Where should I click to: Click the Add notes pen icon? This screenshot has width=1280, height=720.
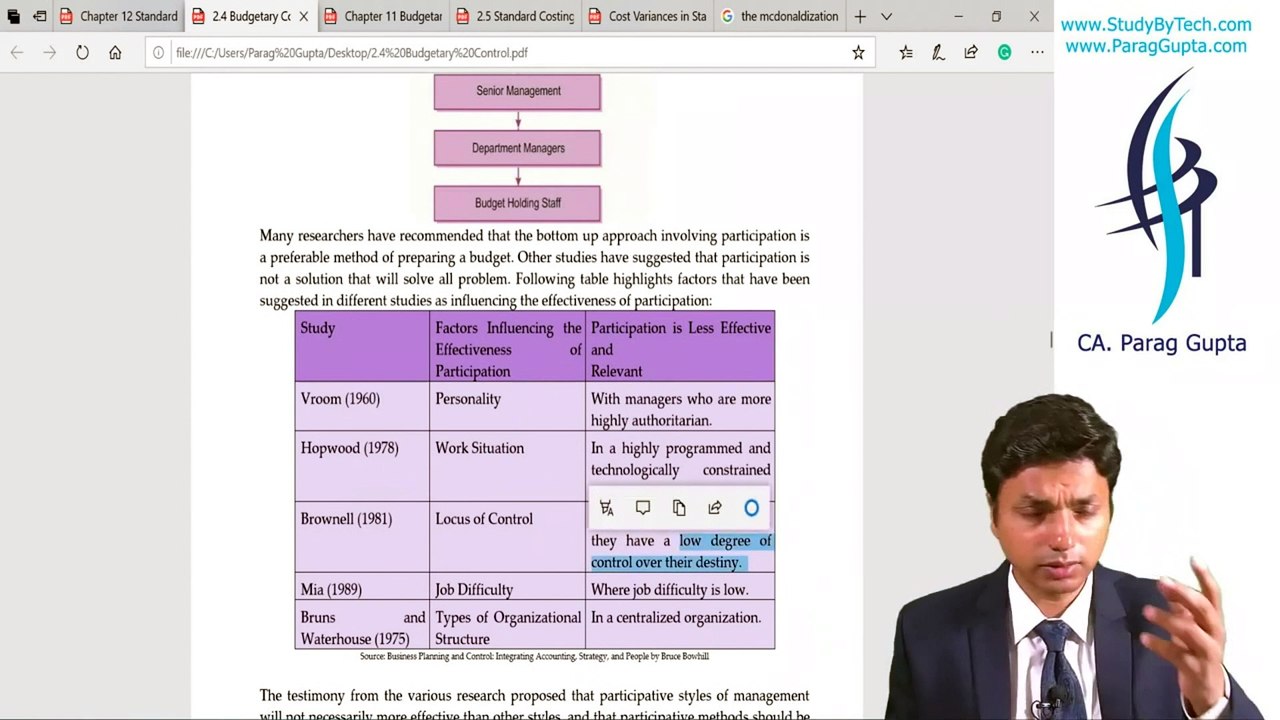(938, 53)
